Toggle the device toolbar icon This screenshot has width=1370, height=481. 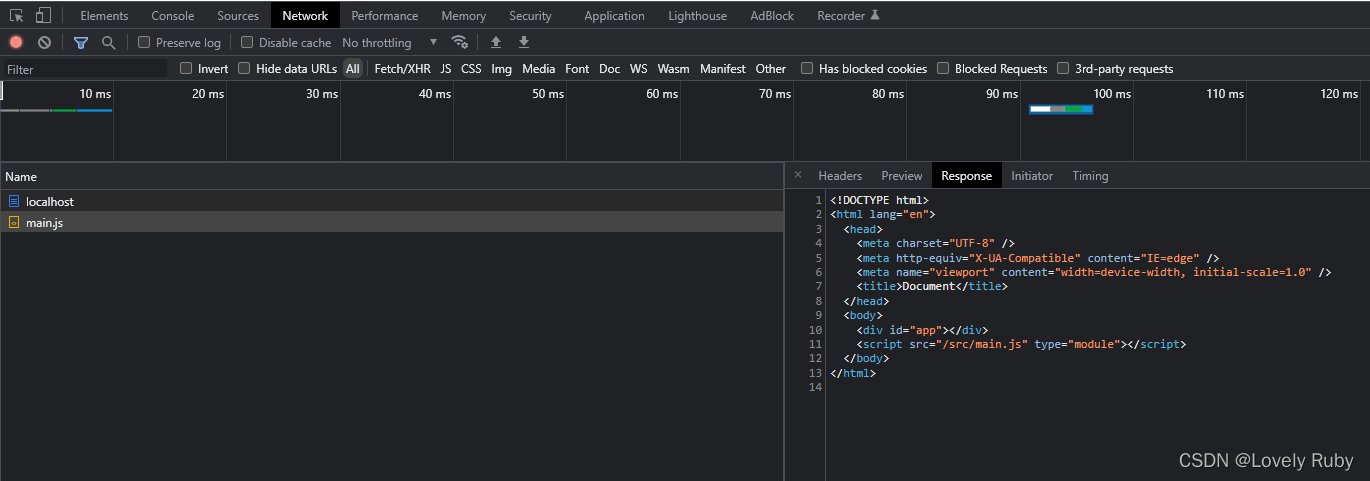coord(43,15)
